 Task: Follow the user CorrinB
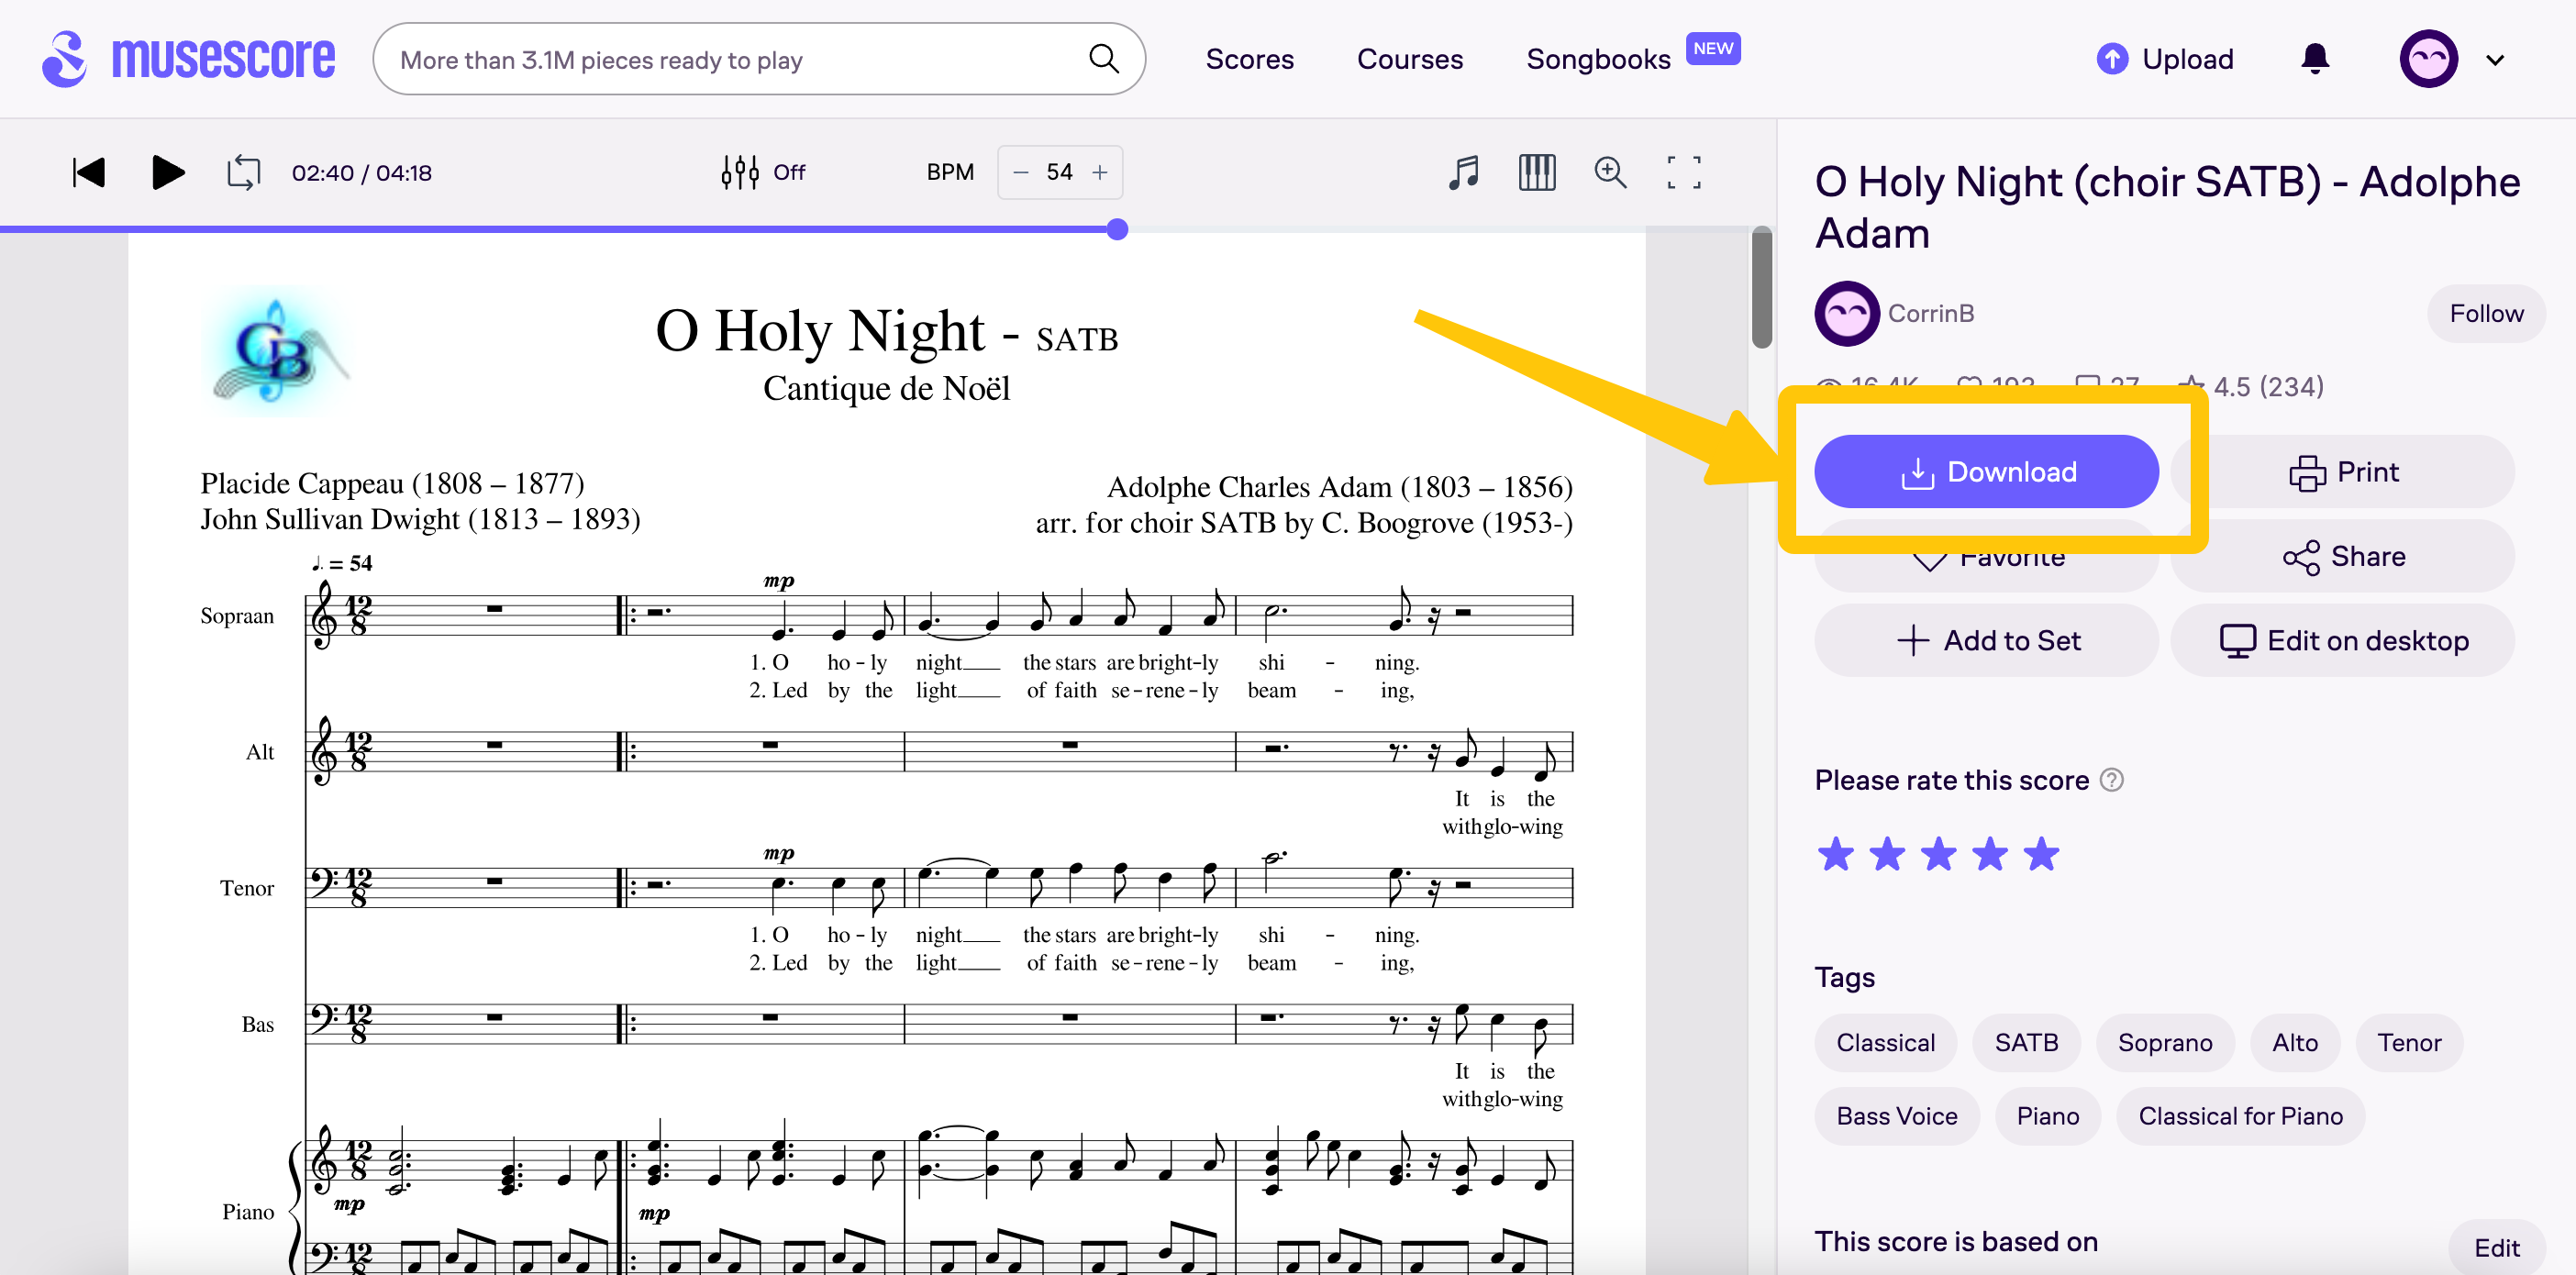(2486, 313)
